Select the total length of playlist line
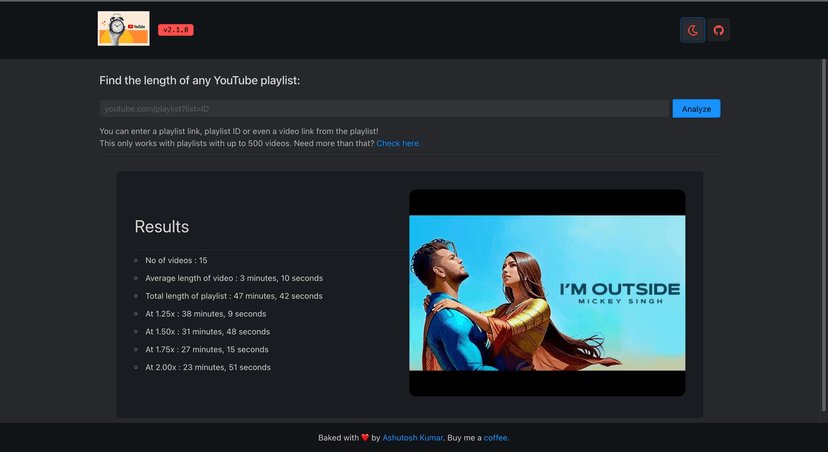This screenshot has width=828, height=452. pos(234,296)
